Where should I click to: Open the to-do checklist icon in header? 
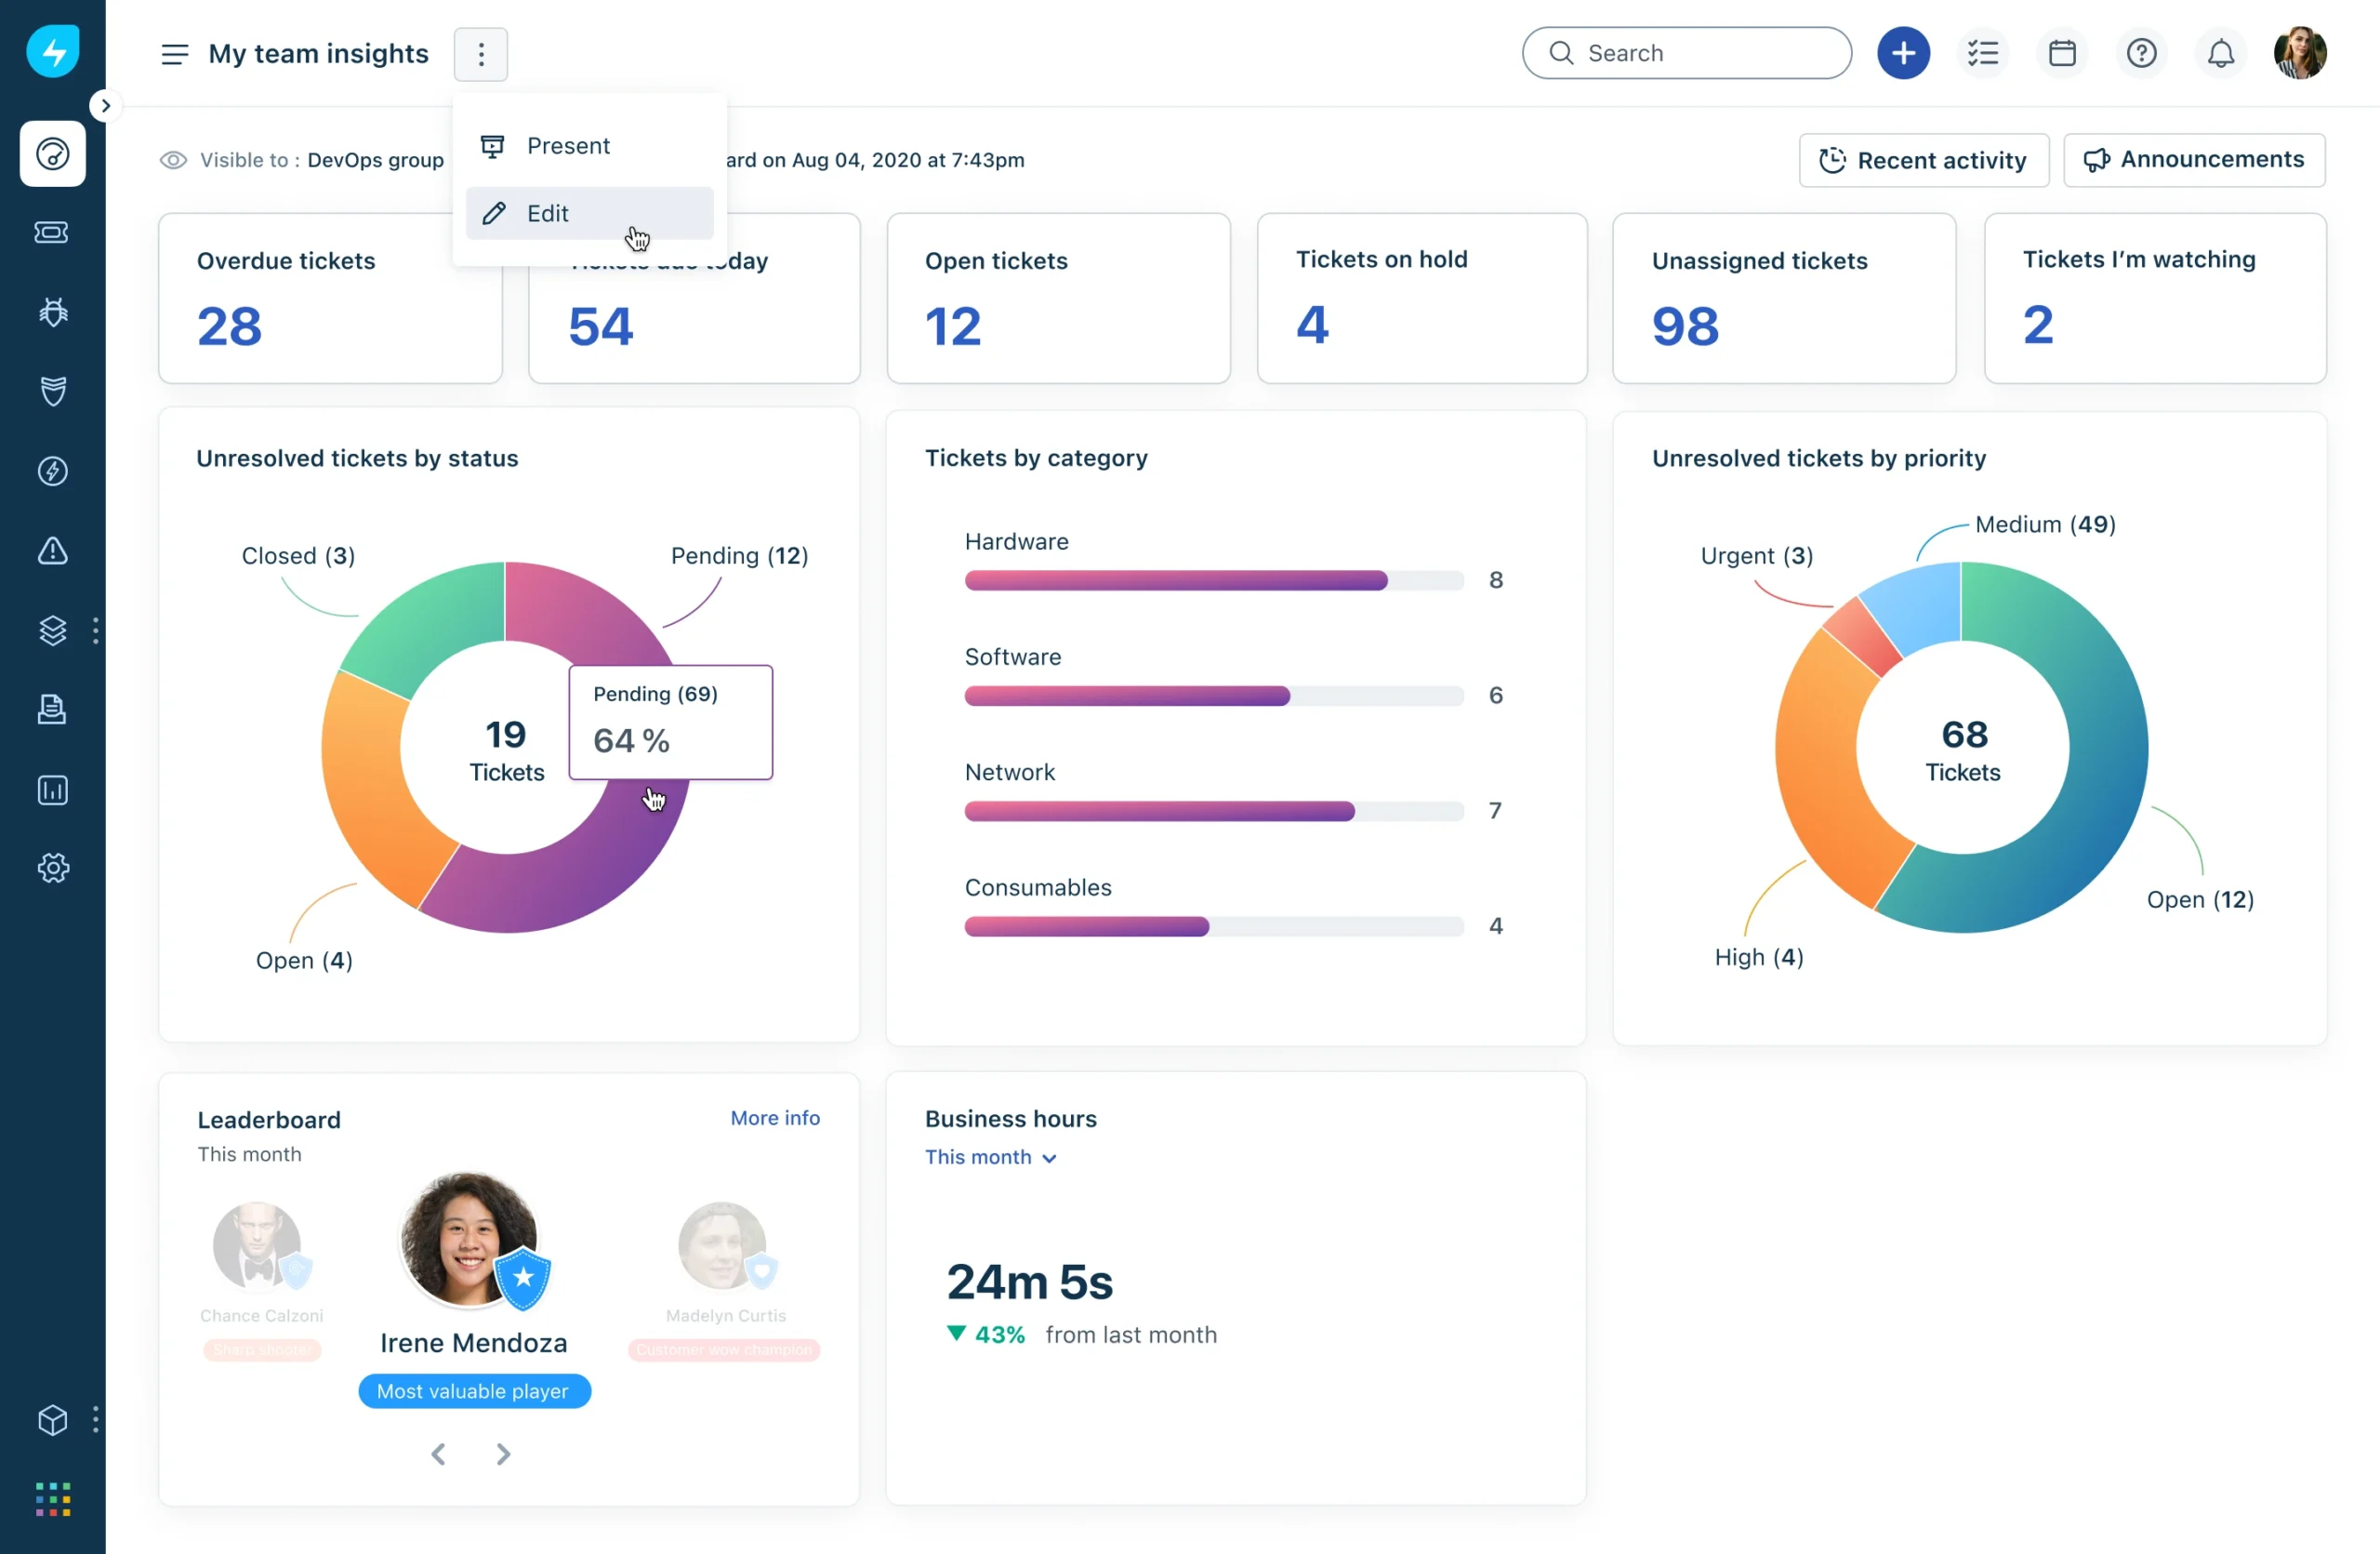tap(1983, 53)
